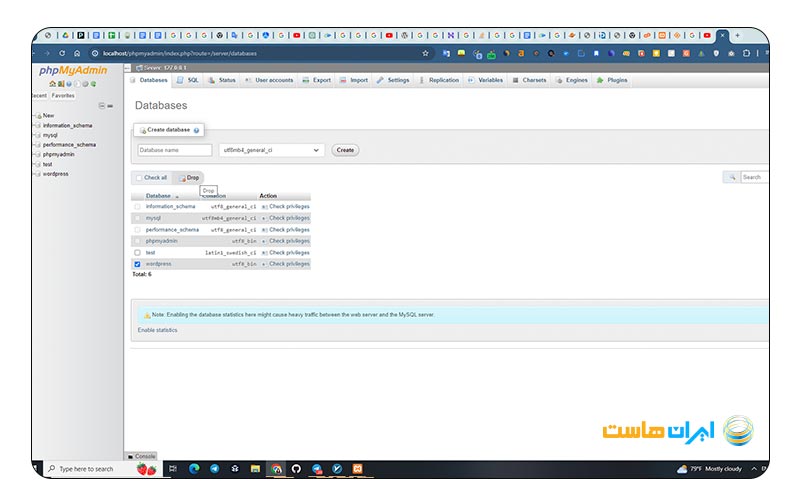The height and width of the screenshot is (504, 800).
Task: Click the shield extension icon in toolbar
Action: tap(716, 53)
